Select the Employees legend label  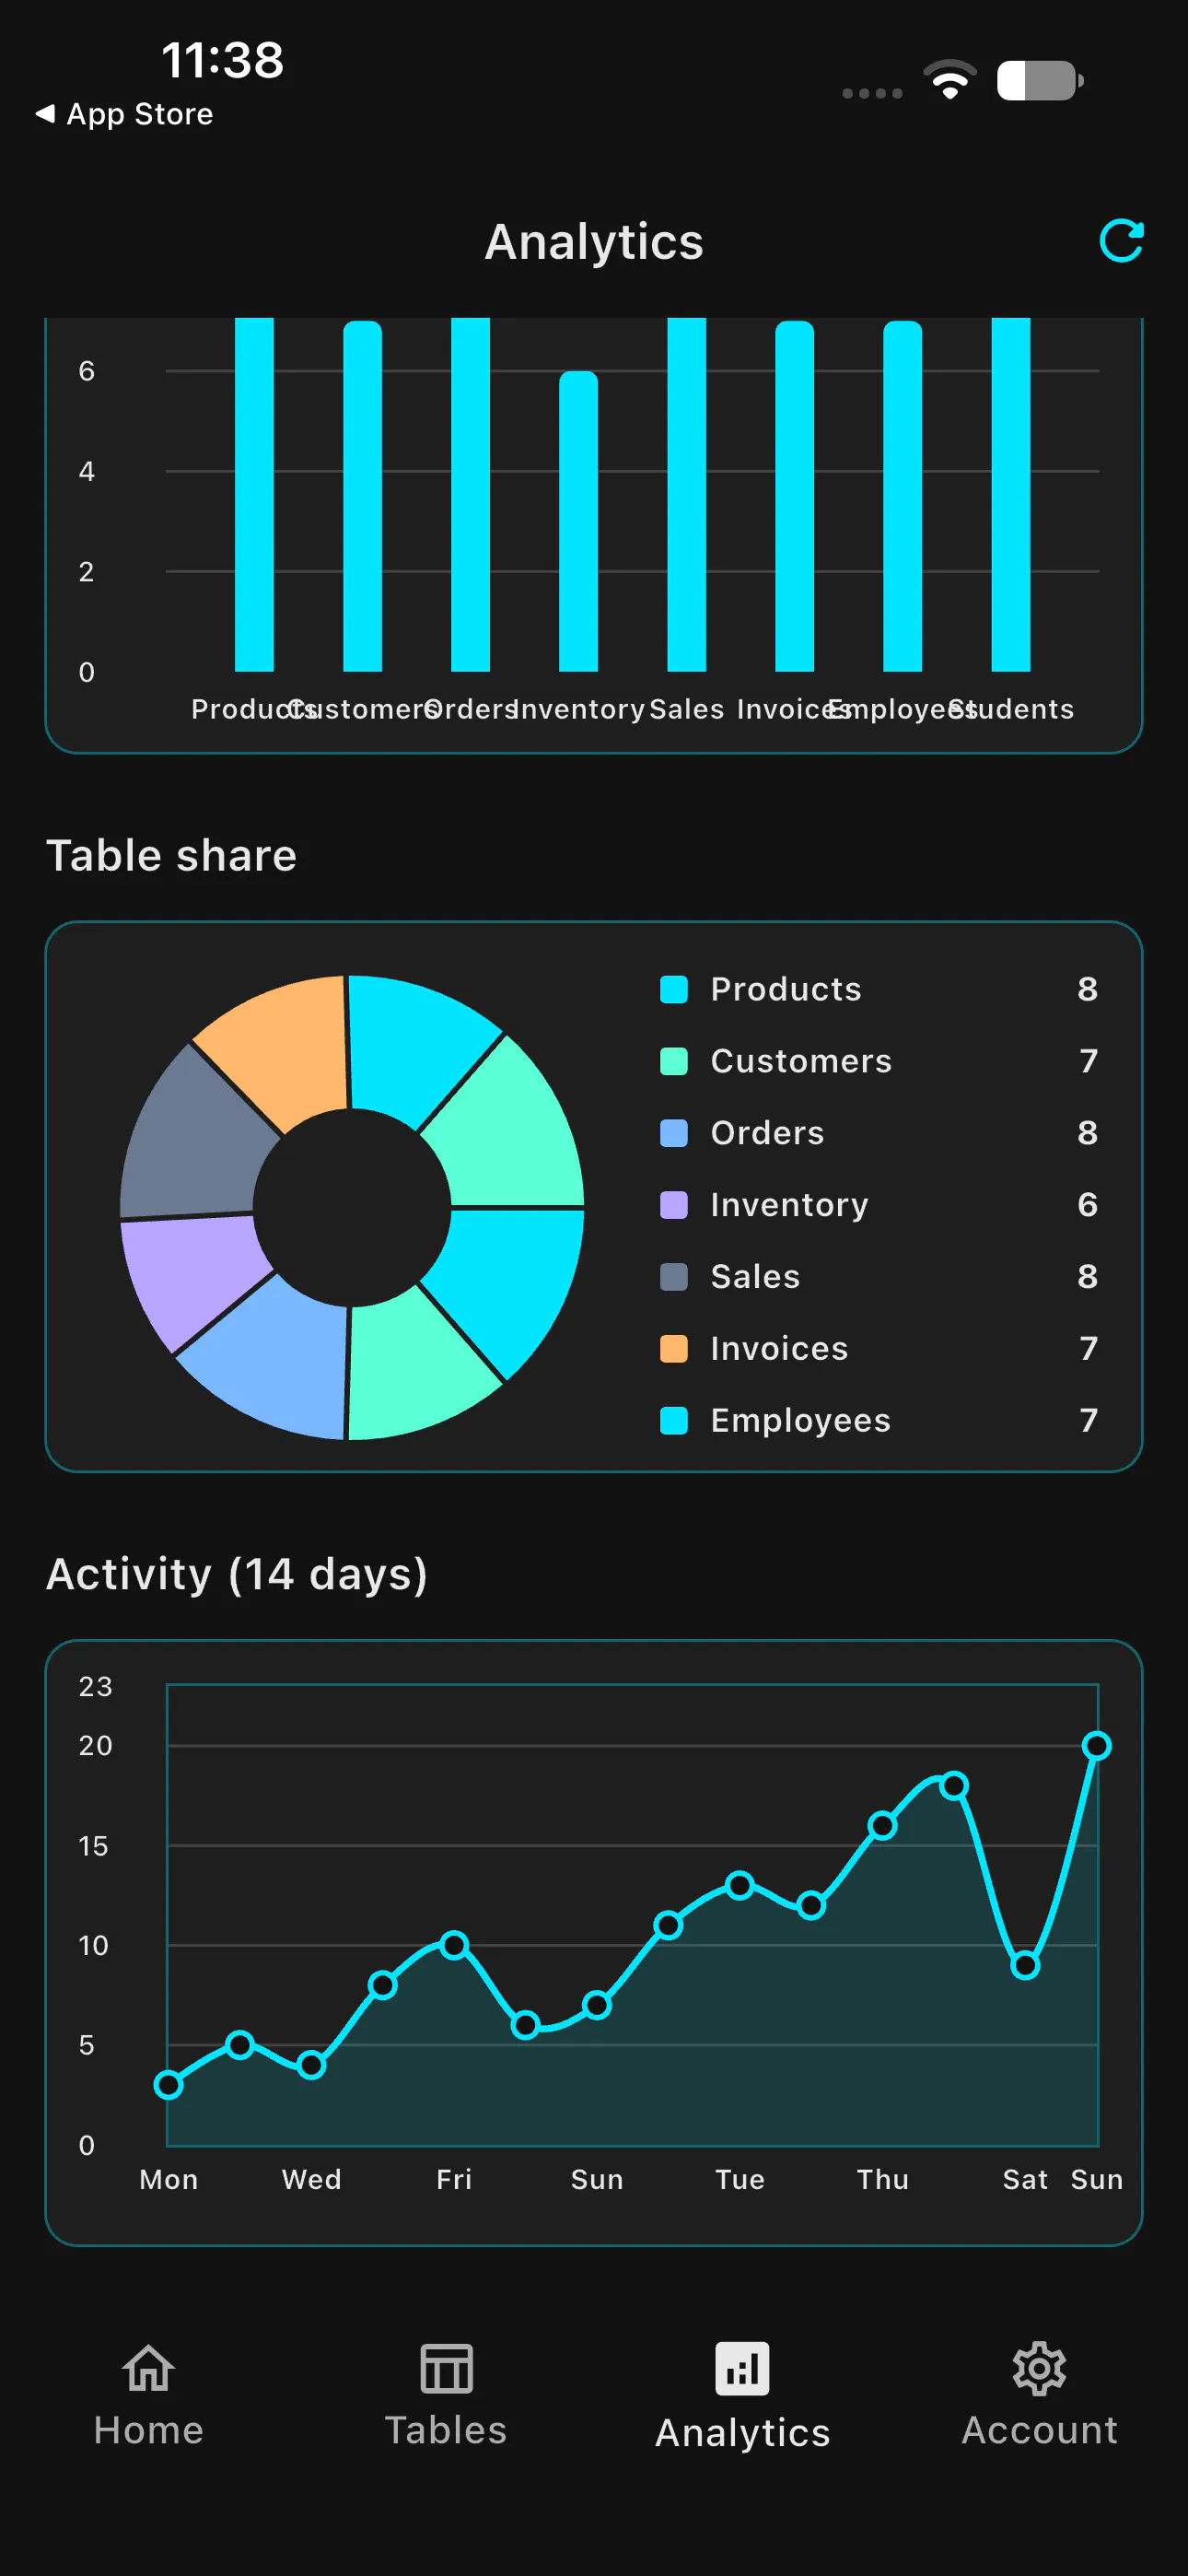click(x=800, y=1420)
